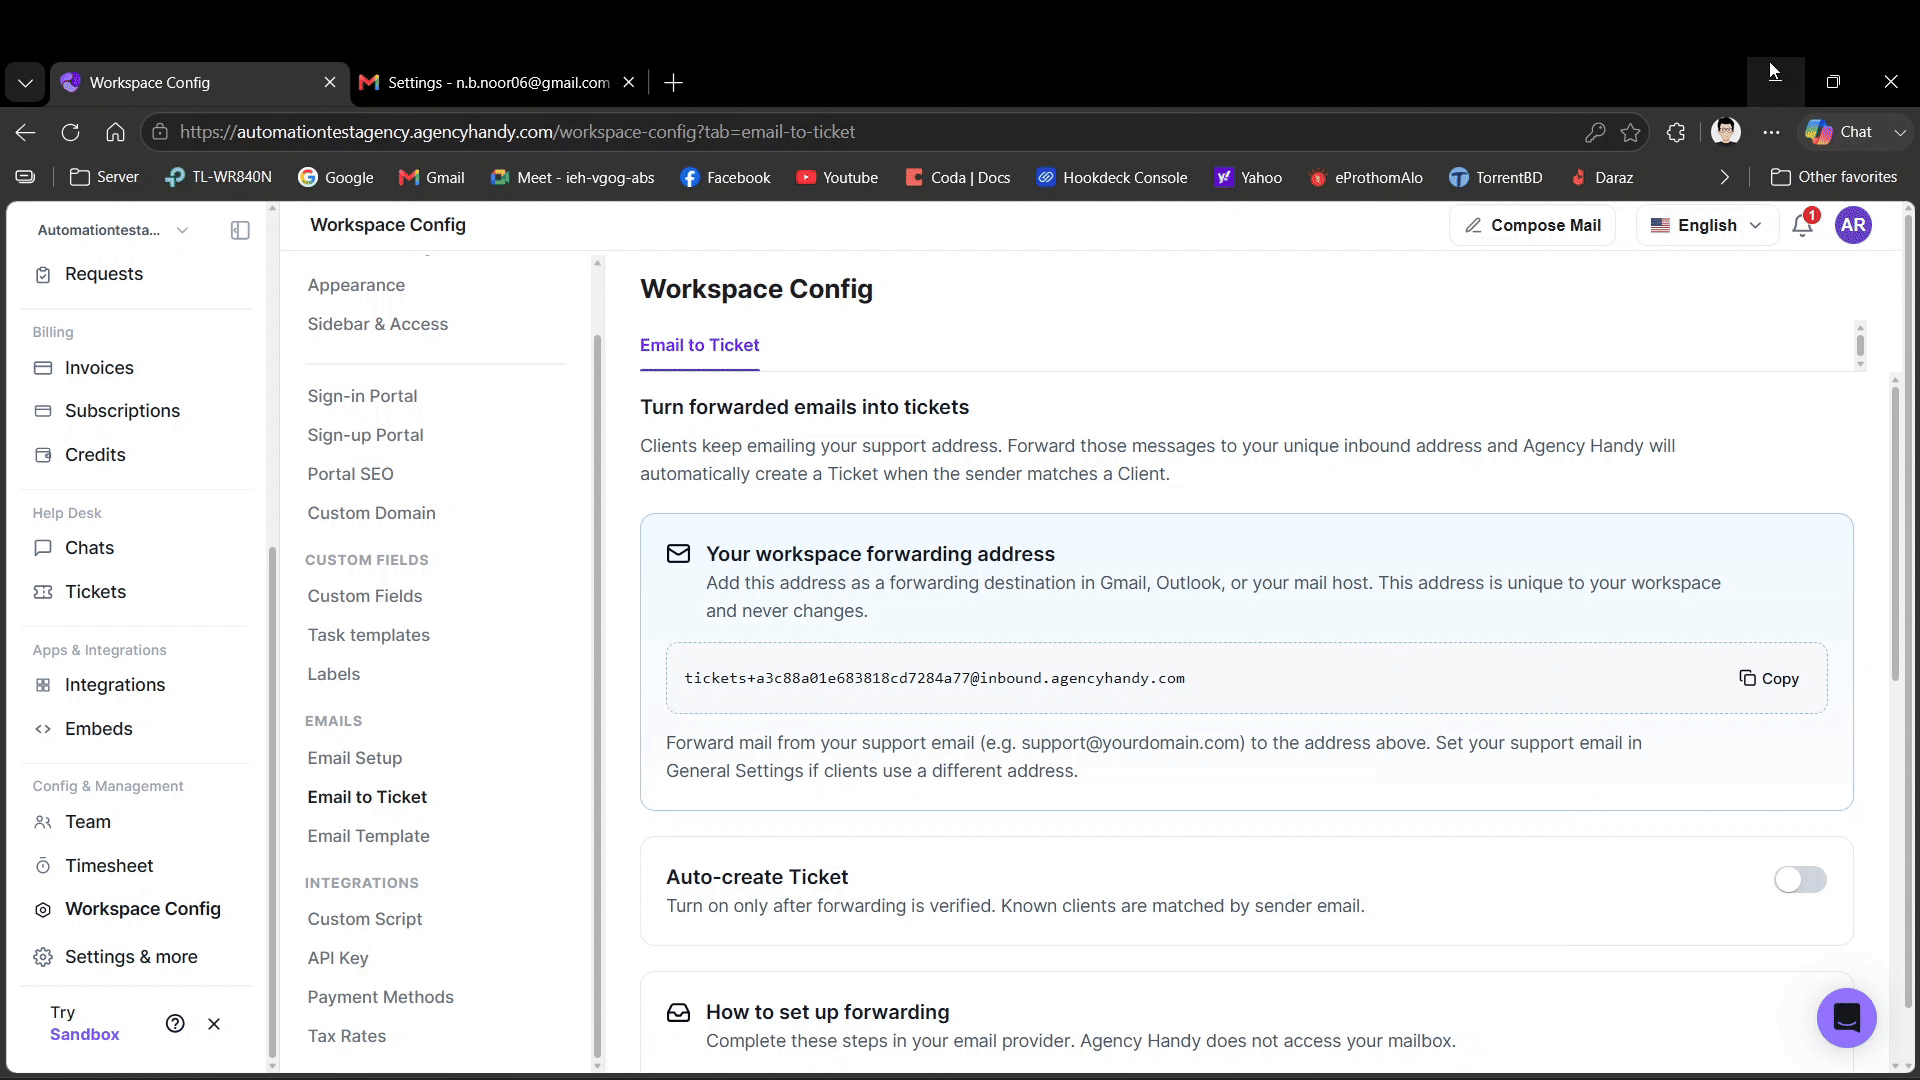Select the Email to Ticket tab
1920x1080 pixels.
coord(699,345)
